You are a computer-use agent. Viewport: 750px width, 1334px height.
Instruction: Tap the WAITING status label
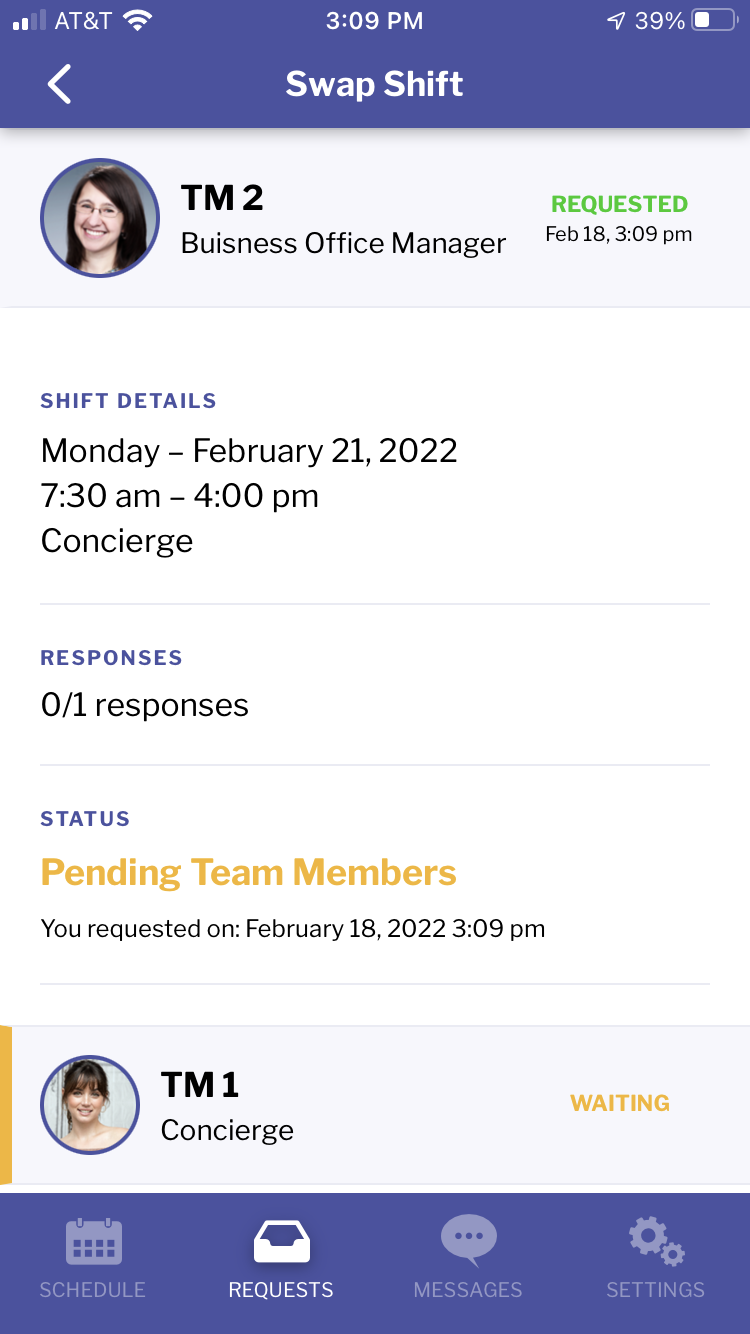(x=620, y=1103)
